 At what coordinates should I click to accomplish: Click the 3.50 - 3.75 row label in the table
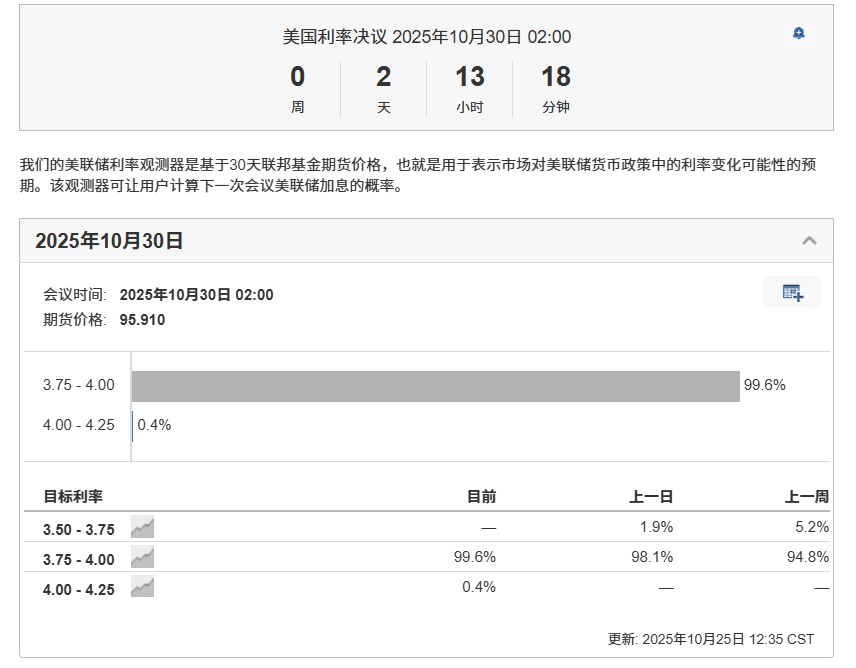79,529
